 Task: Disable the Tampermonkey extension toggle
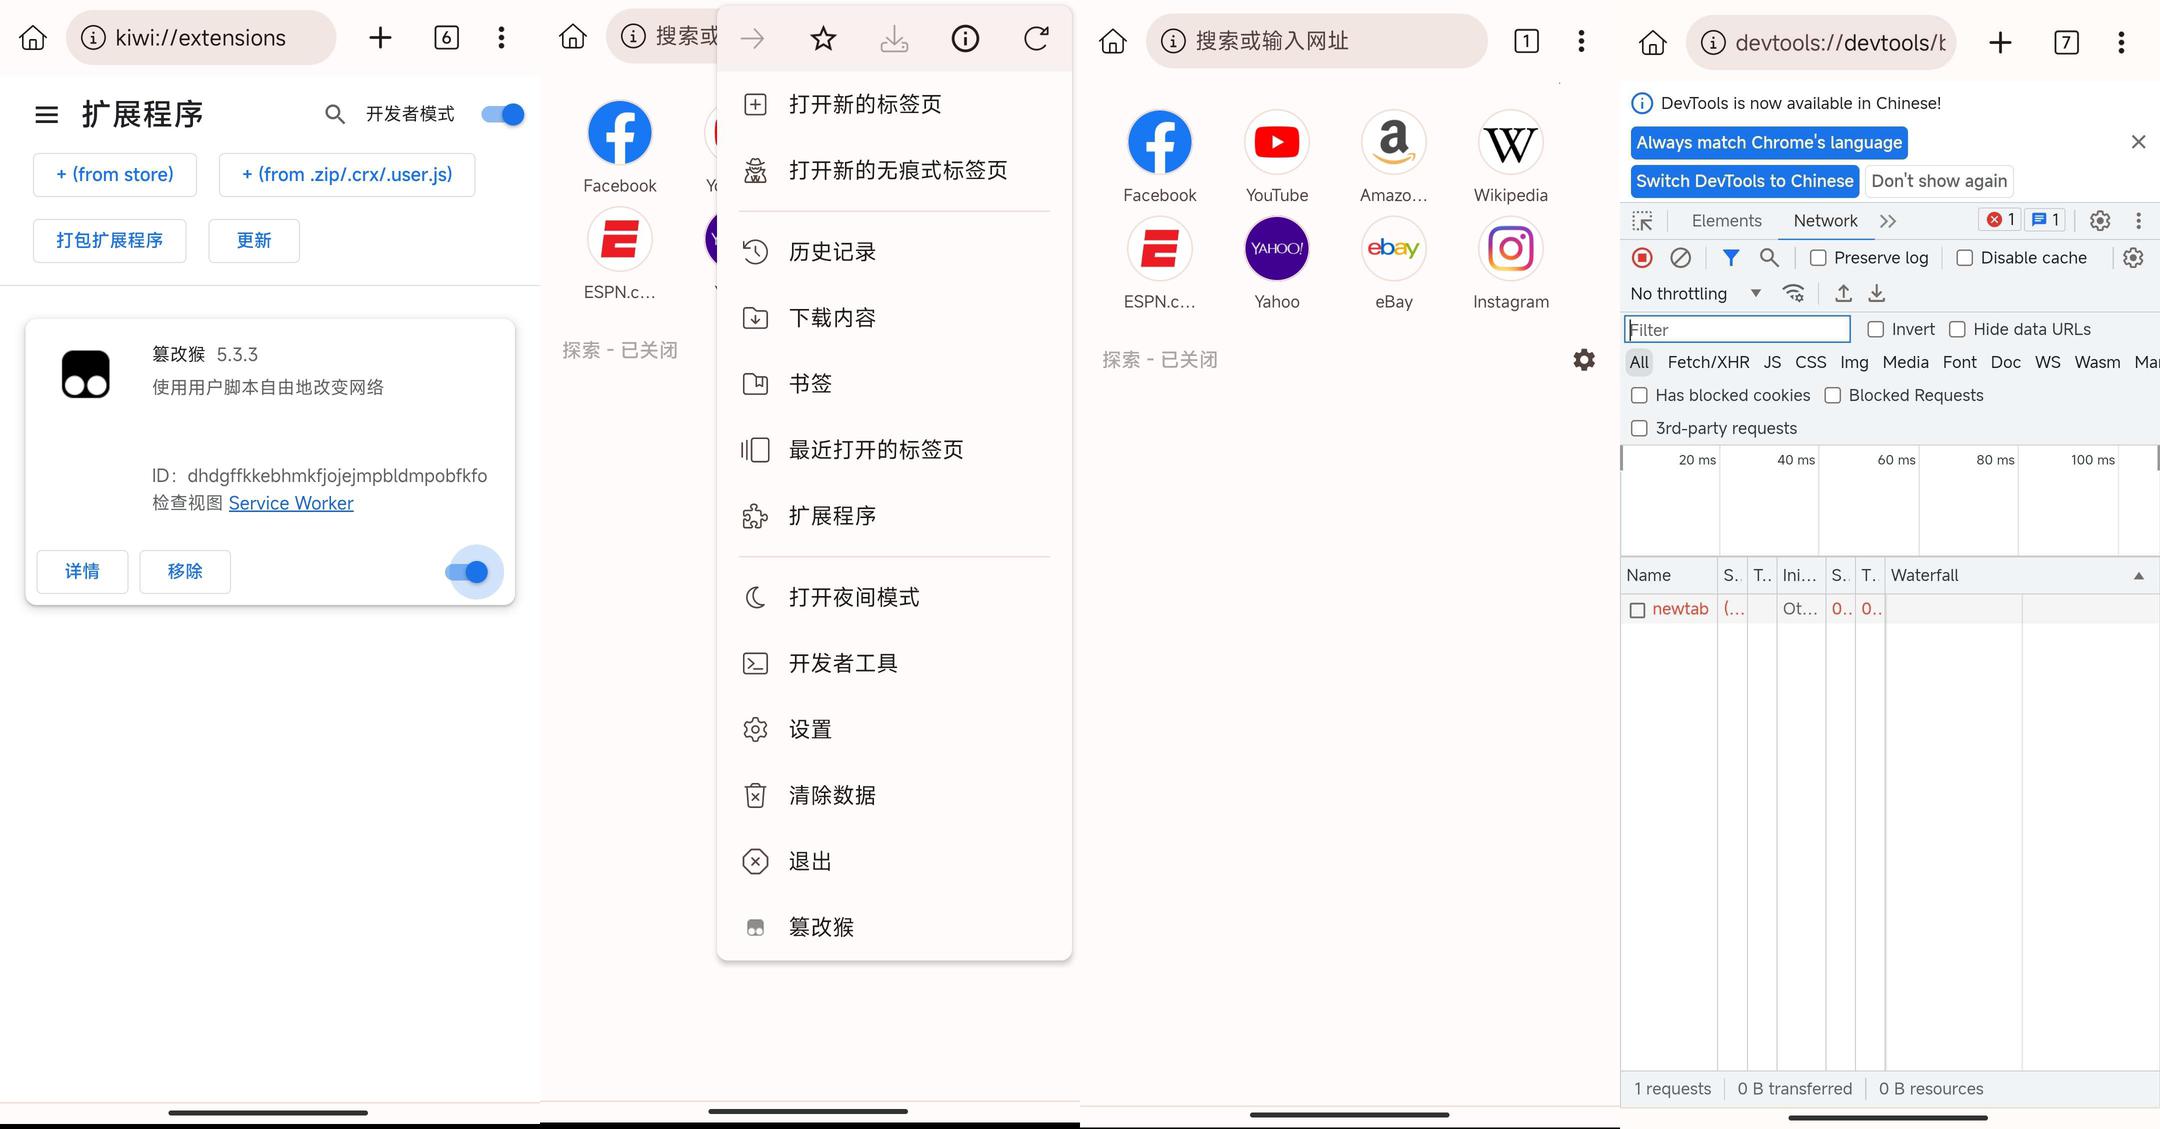pos(467,572)
